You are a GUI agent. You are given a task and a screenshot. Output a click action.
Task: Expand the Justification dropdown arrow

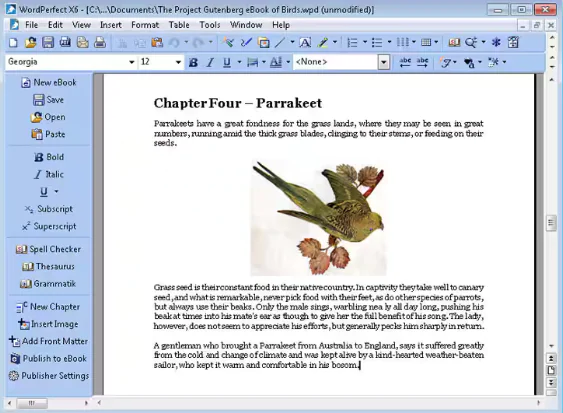(x=264, y=62)
